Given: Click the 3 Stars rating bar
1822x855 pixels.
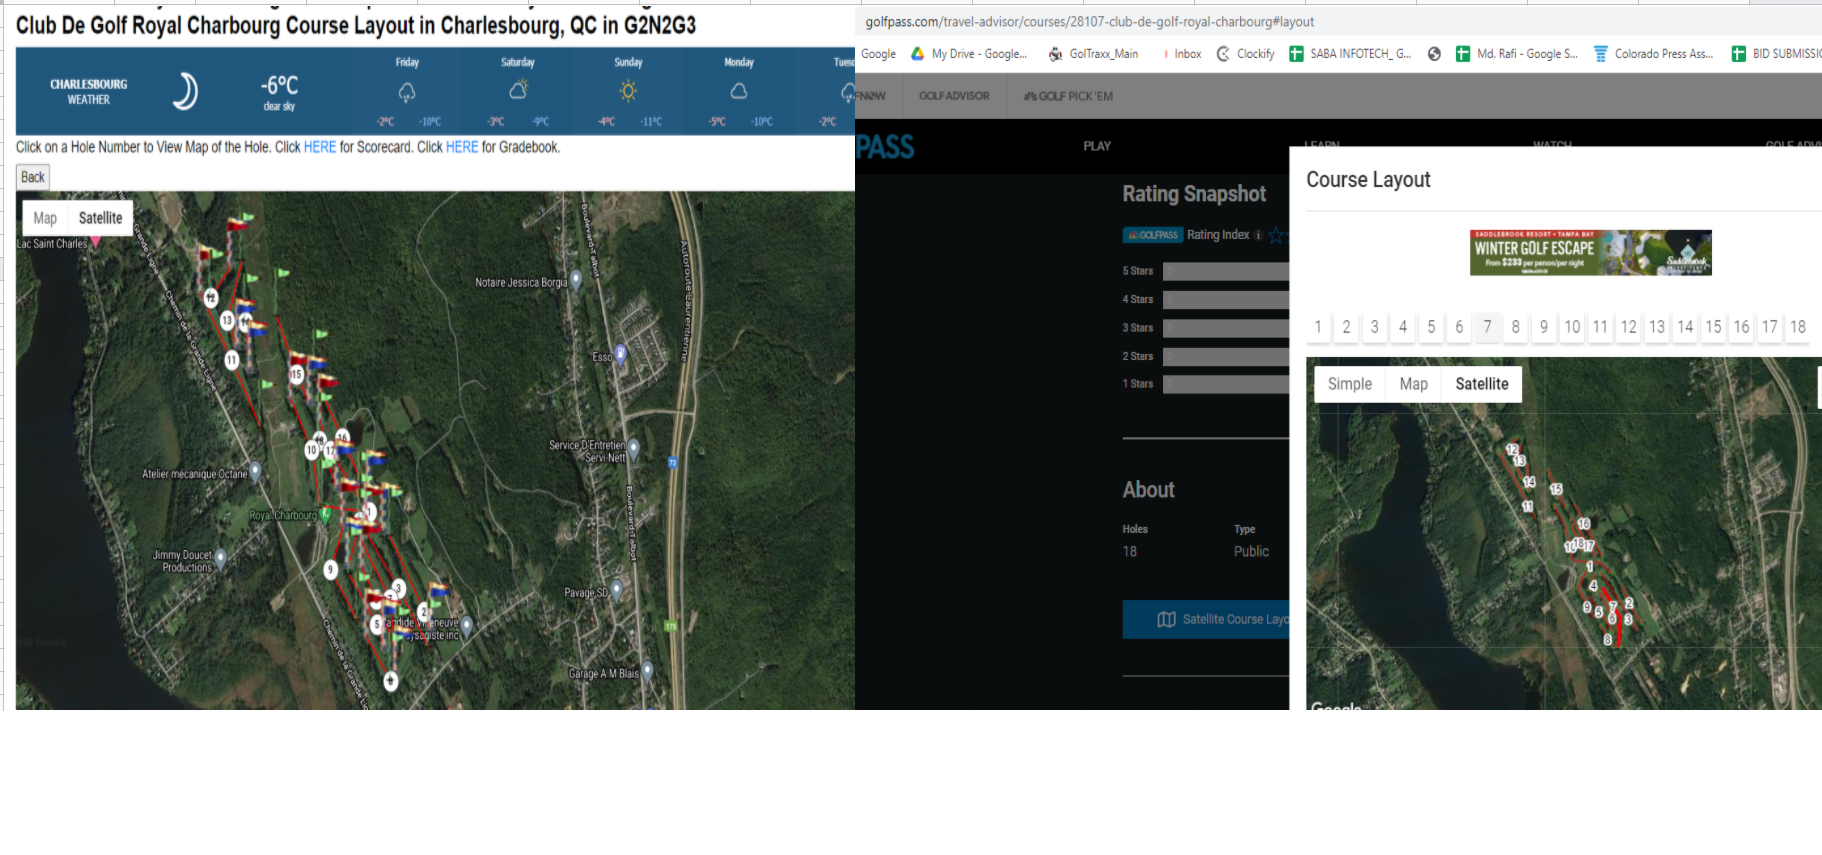Looking at the screenshot, I should (x=1226, y=328).
